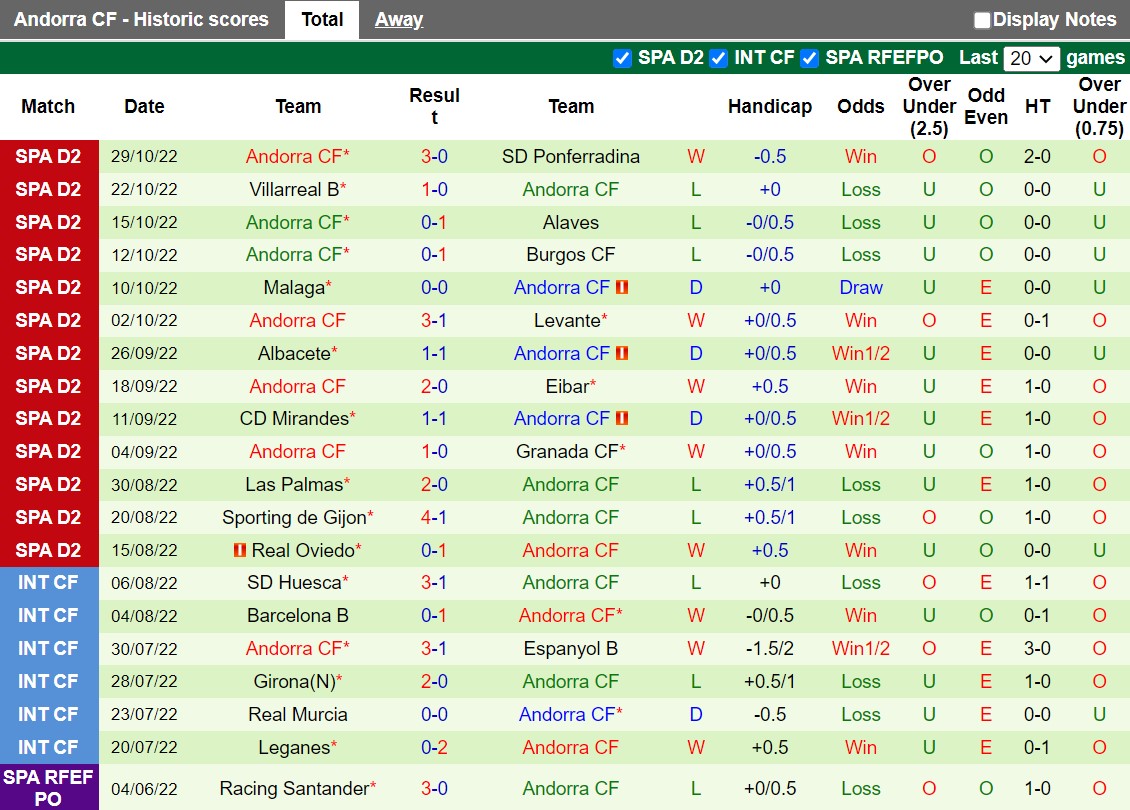Switch to the Away tab
Viewport: 1130px width, 810px height.
tap(399, 19)
